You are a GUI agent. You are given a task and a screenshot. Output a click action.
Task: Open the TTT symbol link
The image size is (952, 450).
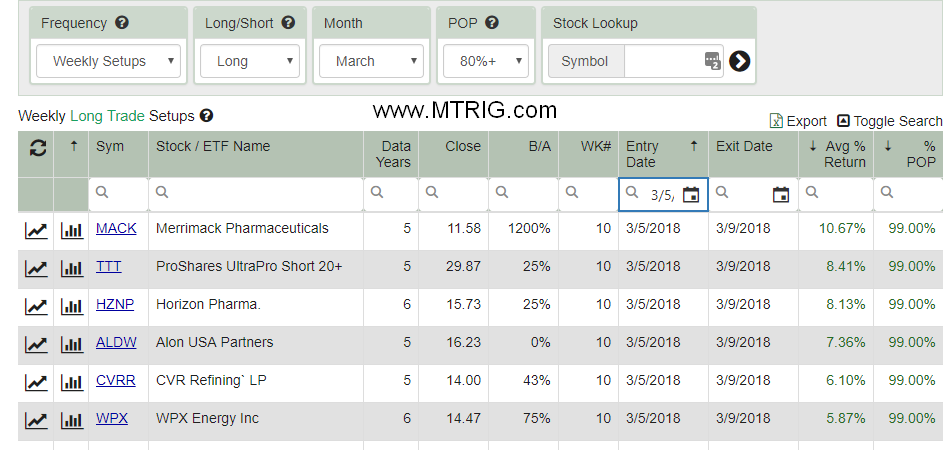tap(109, 266)
